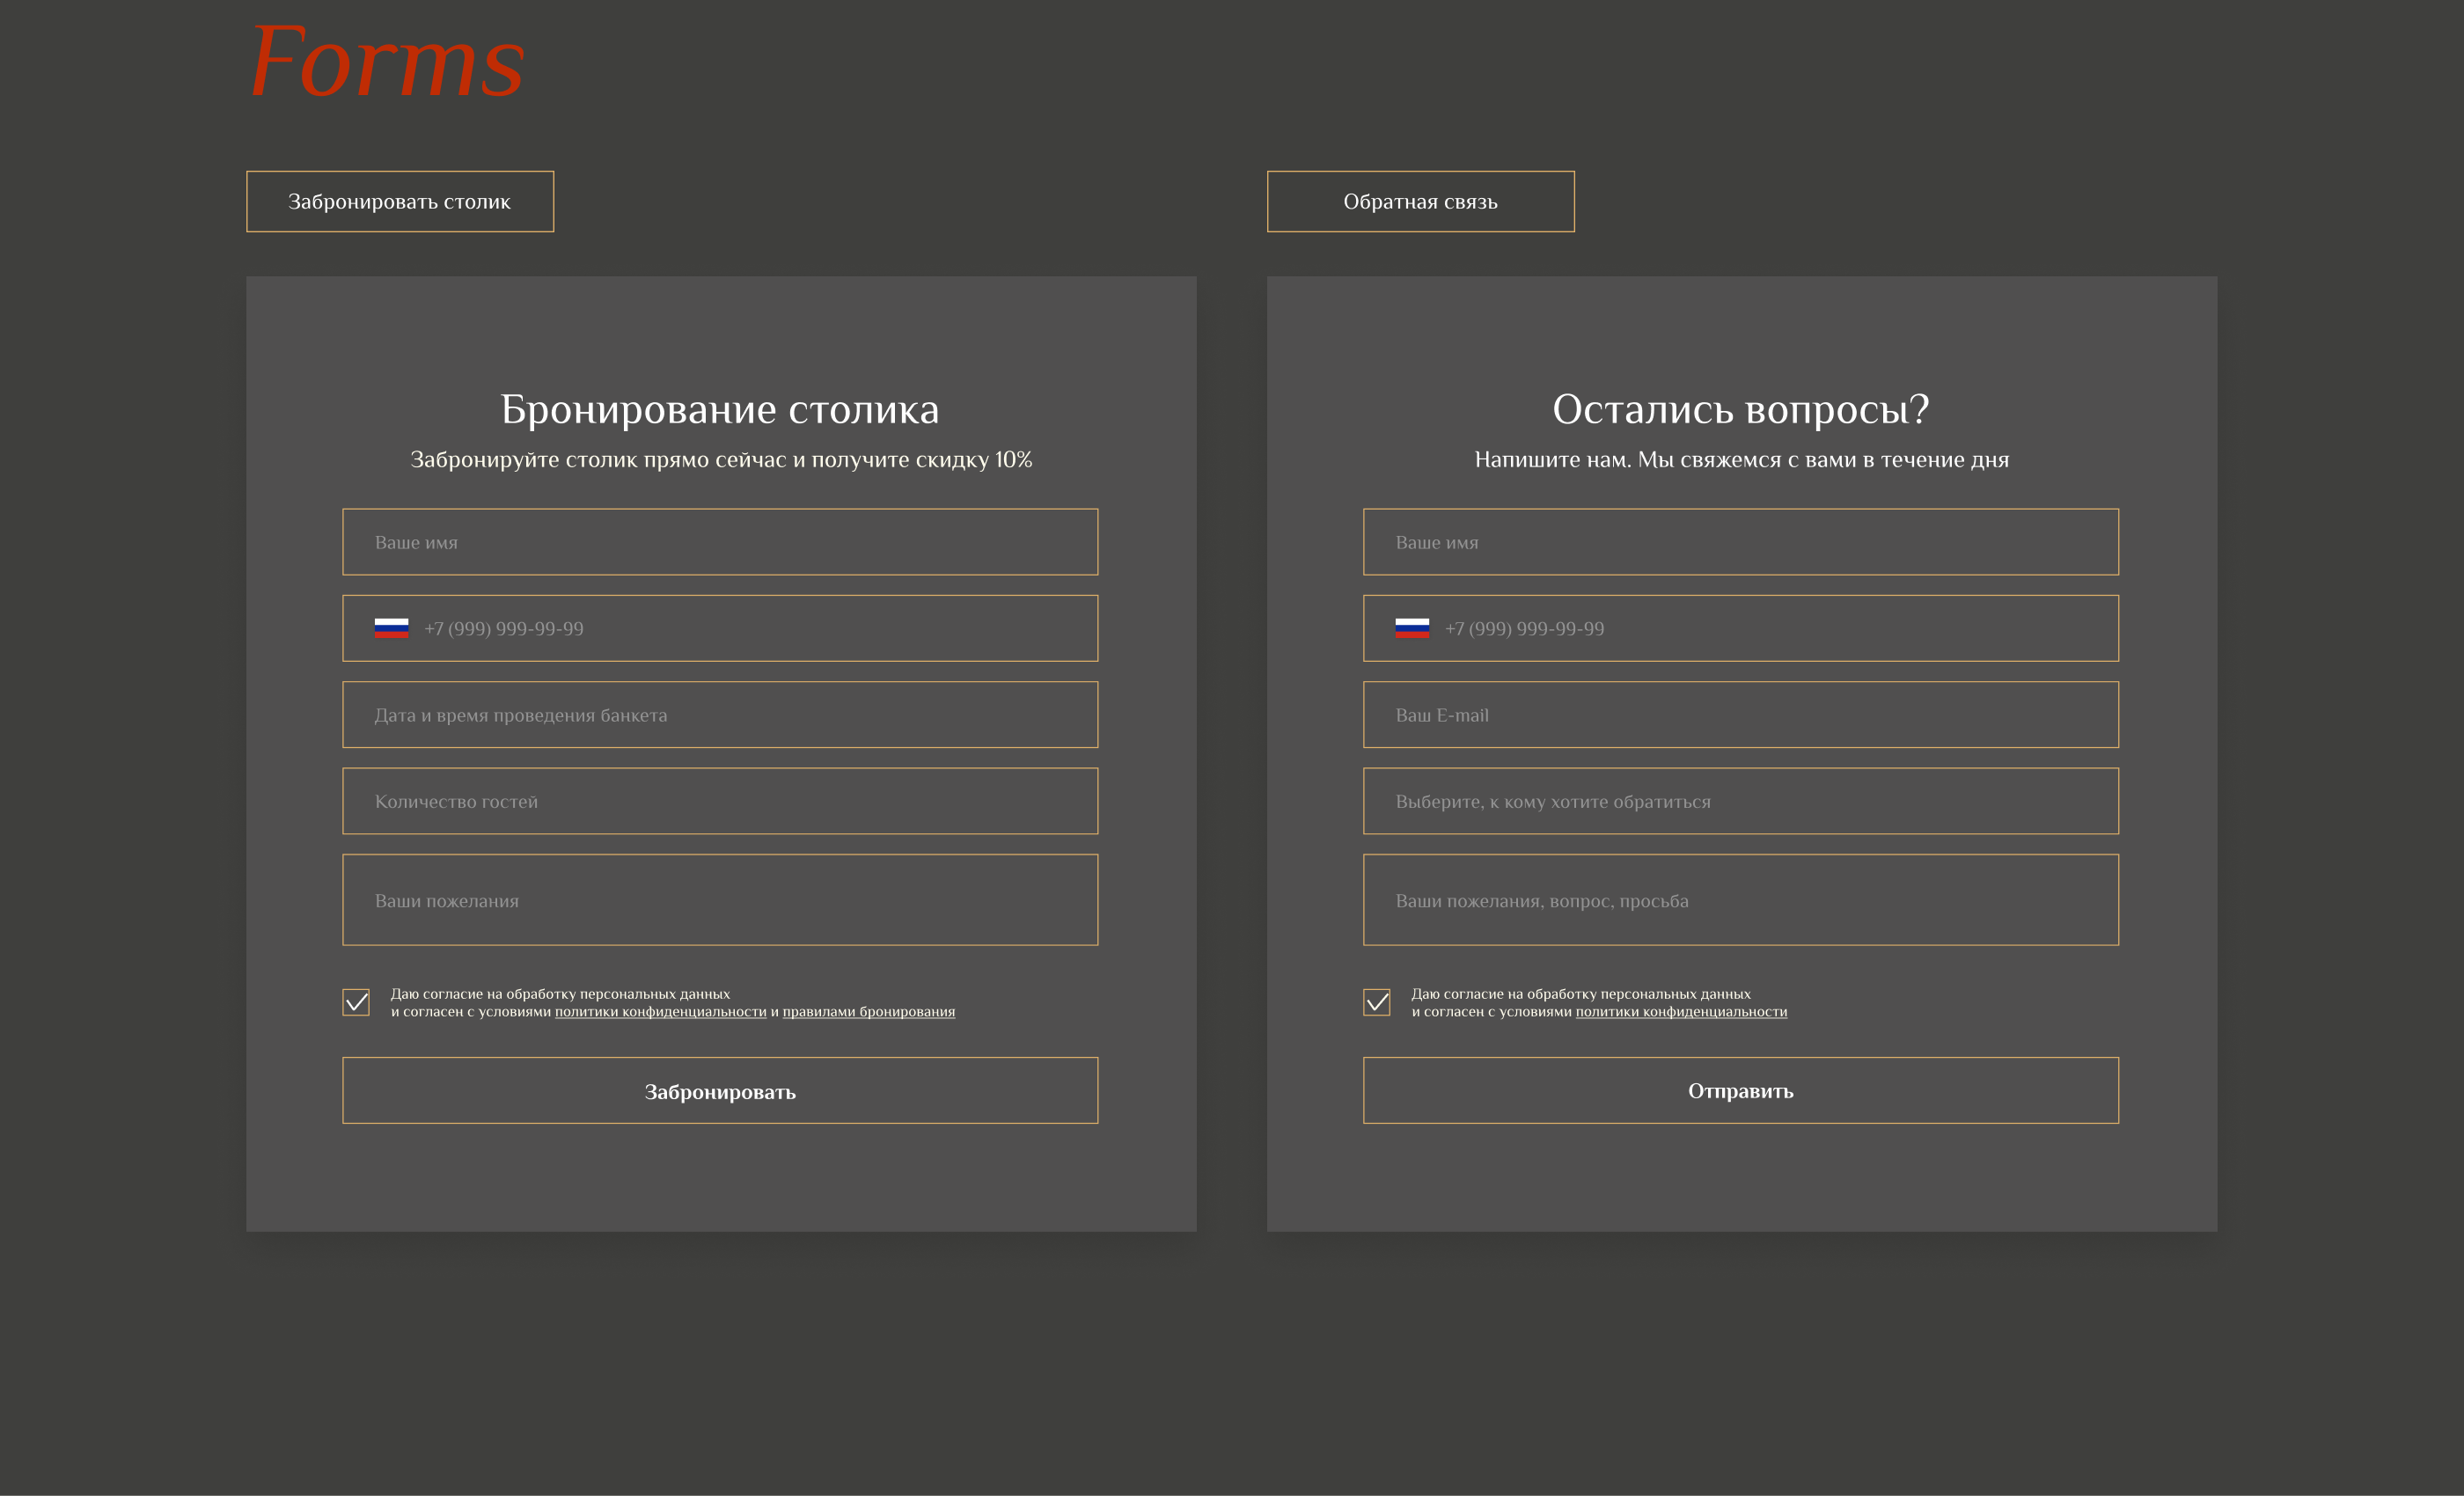
Task: Click 'Ваш E-mail' input field
Action: point(1740,715)
